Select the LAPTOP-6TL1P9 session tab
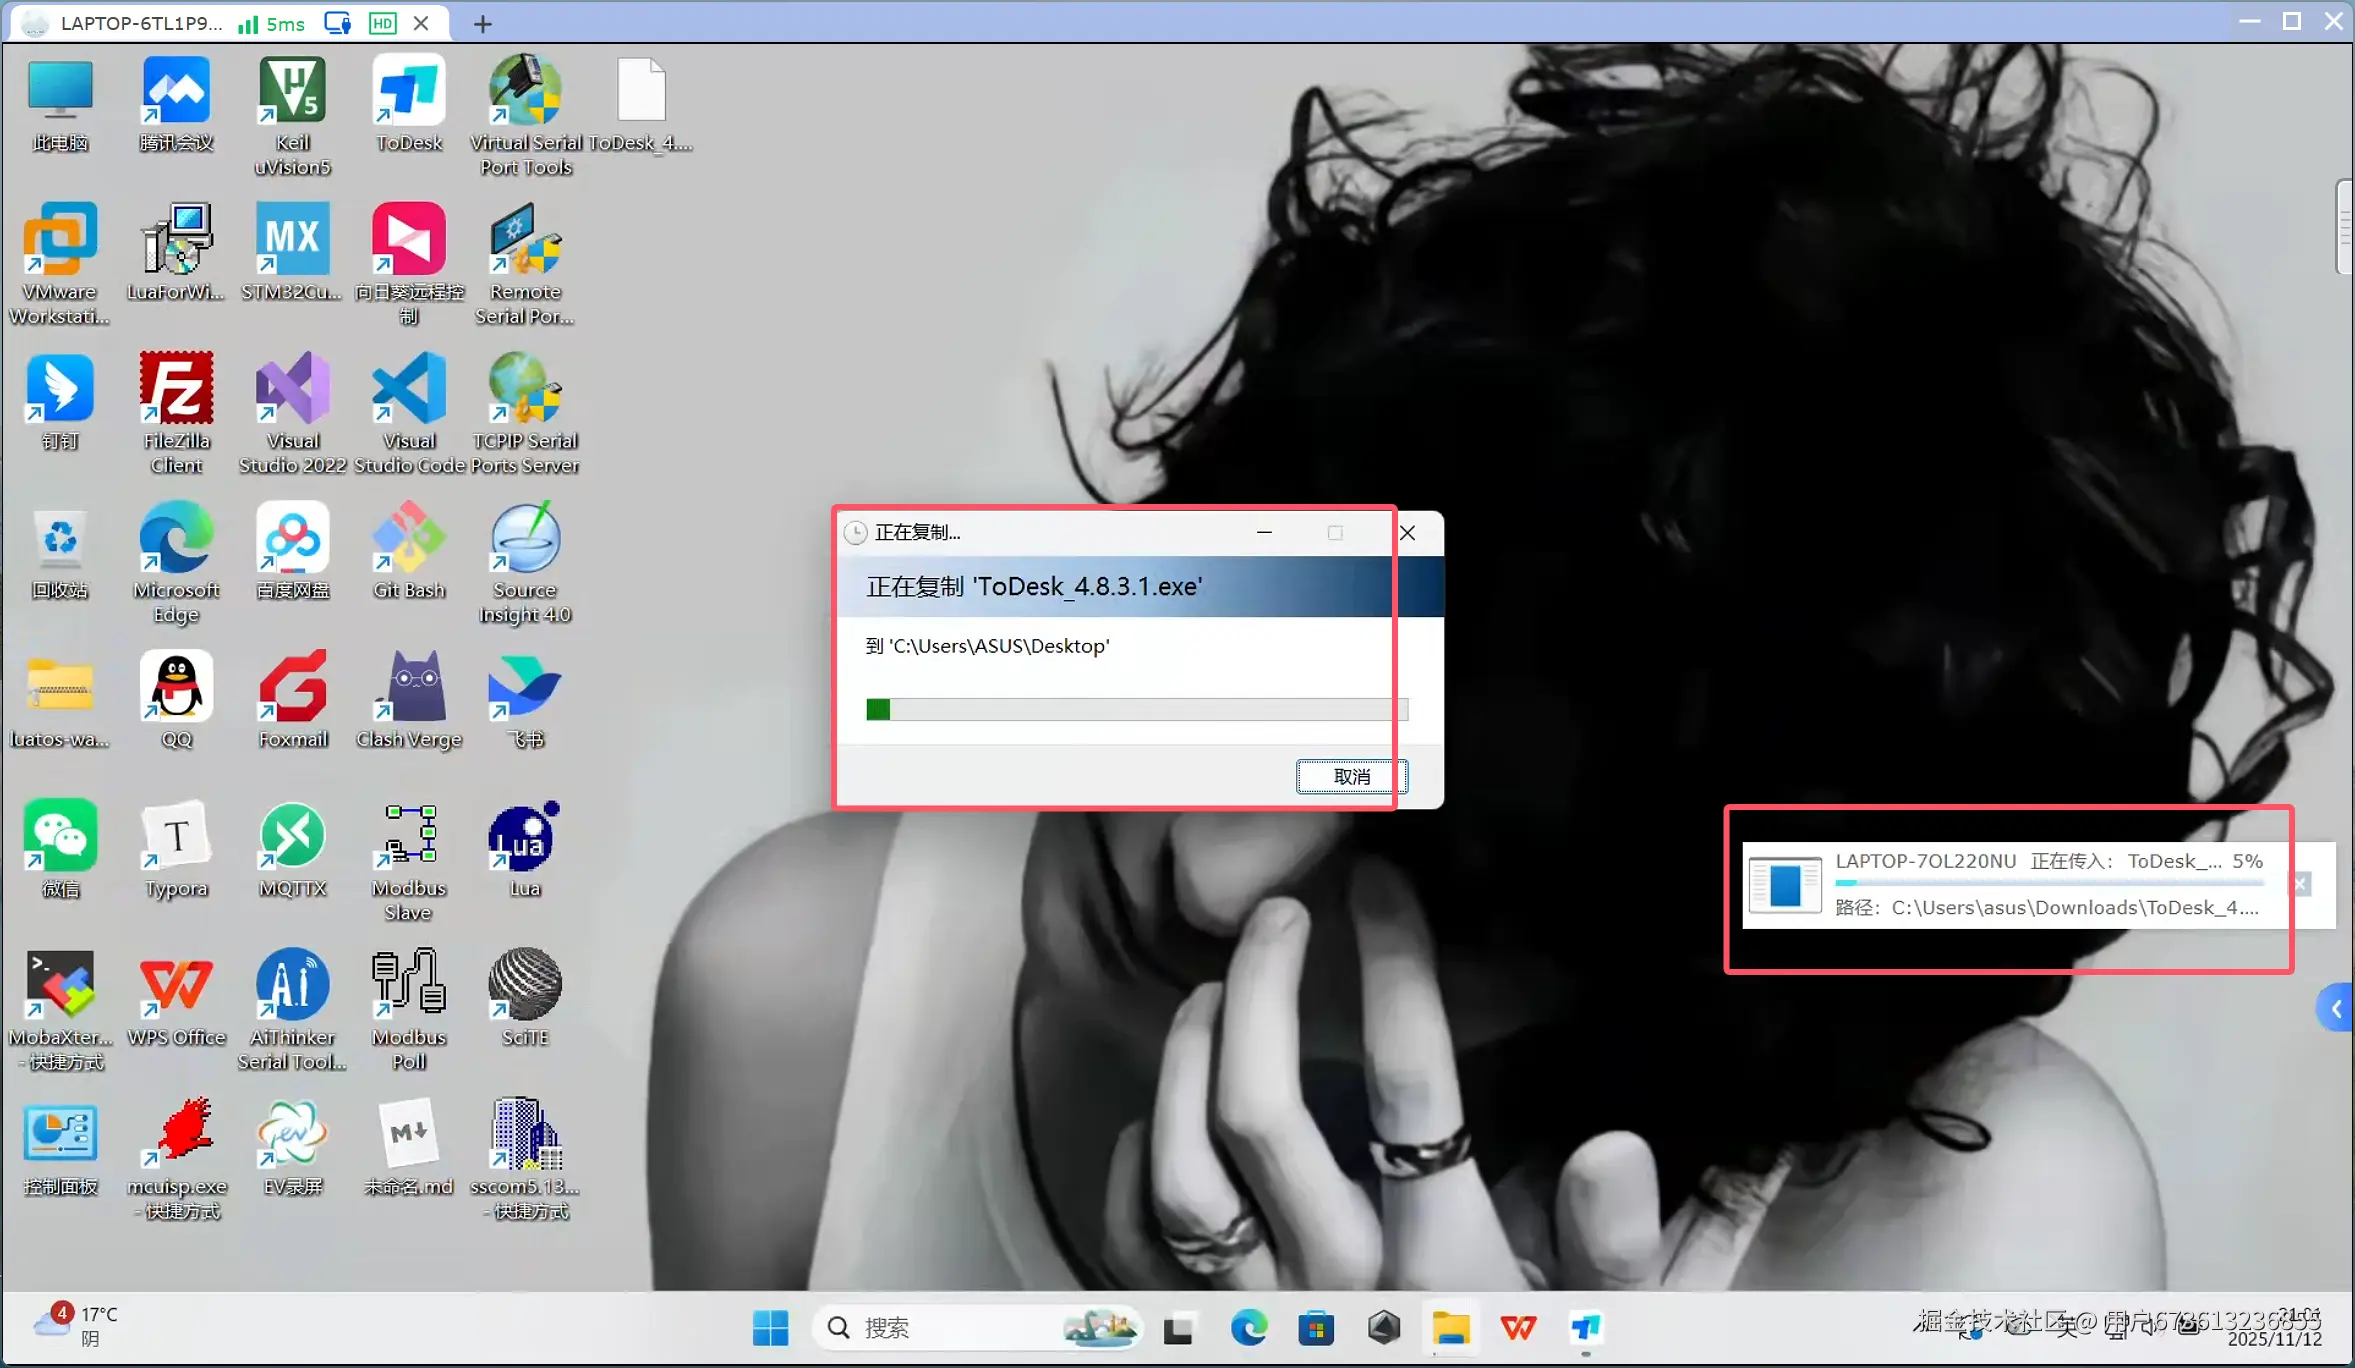 140,23
